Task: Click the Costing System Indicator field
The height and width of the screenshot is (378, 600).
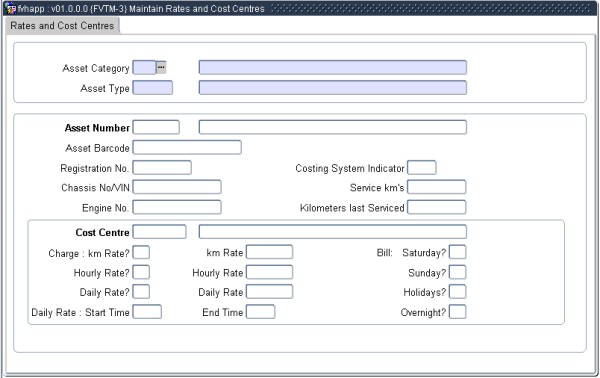Action: pos(422,168)
